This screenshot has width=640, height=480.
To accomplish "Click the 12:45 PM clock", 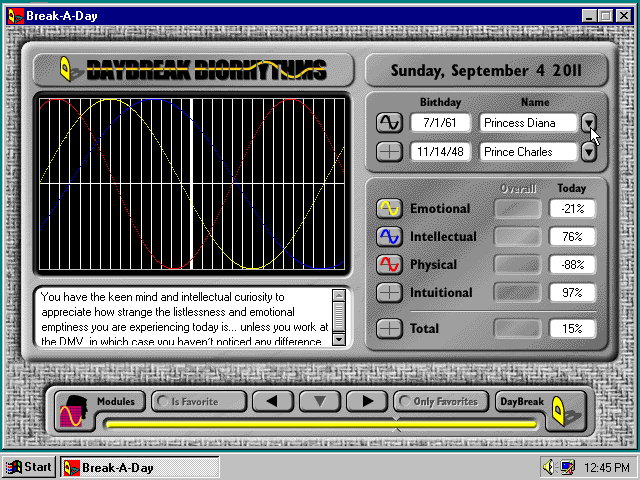I will 606,467.
